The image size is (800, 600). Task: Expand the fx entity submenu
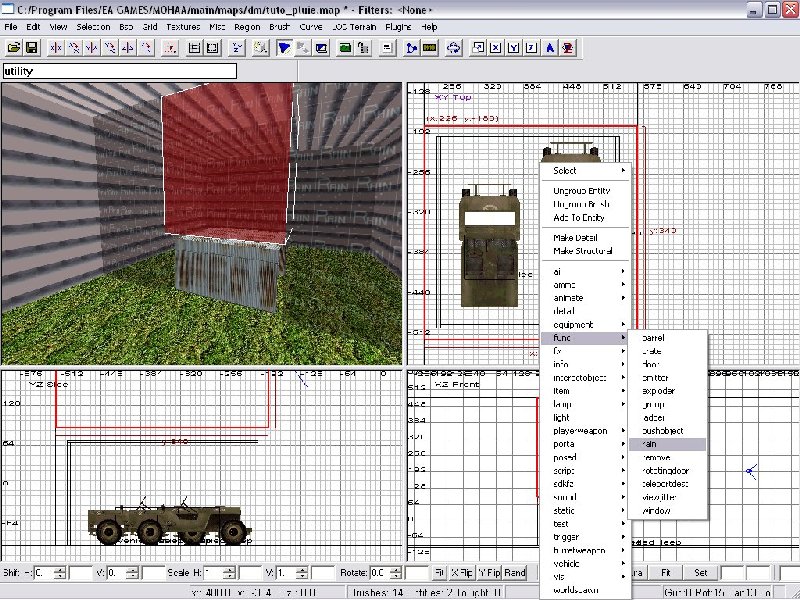(586, 351)
